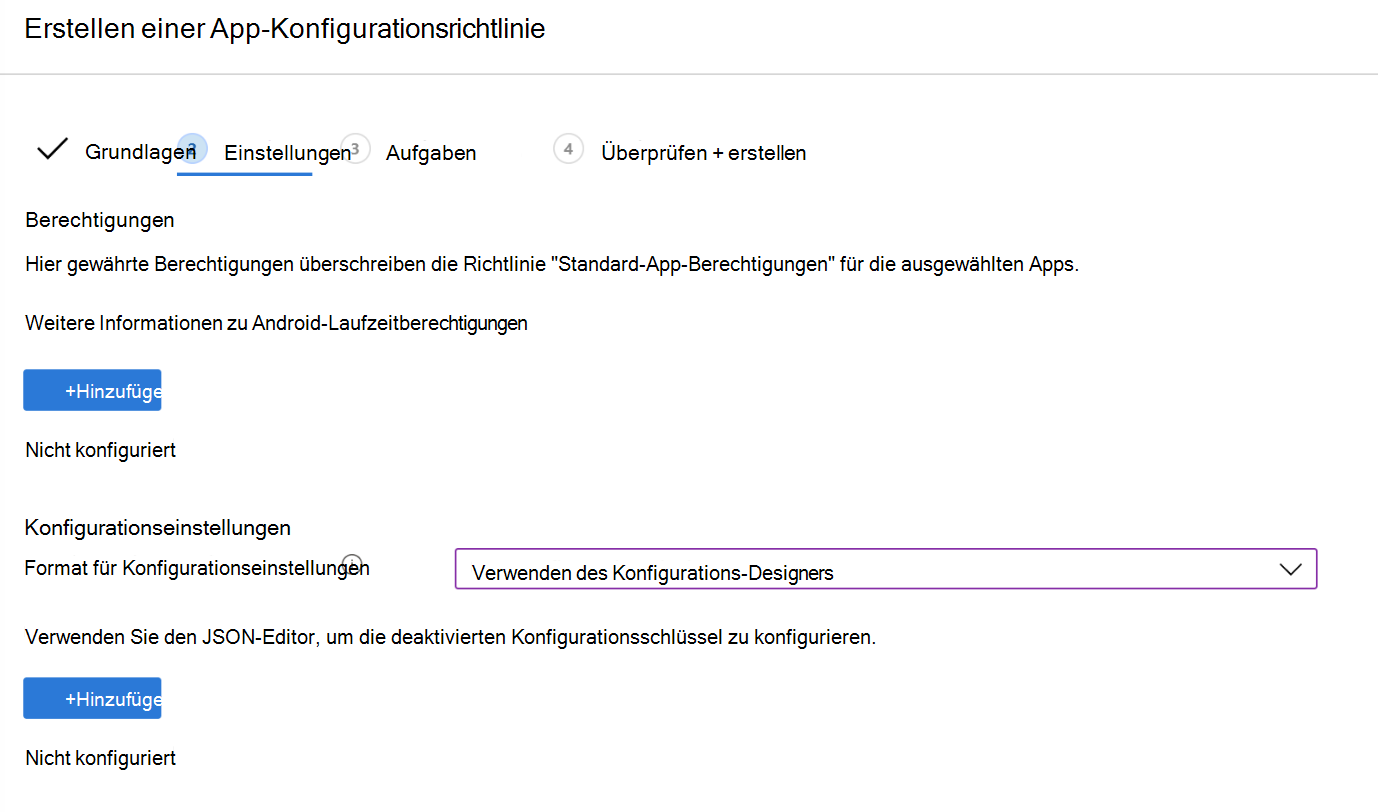
Task: Add a permission under Berechtigungen
Action: (92, 390)
